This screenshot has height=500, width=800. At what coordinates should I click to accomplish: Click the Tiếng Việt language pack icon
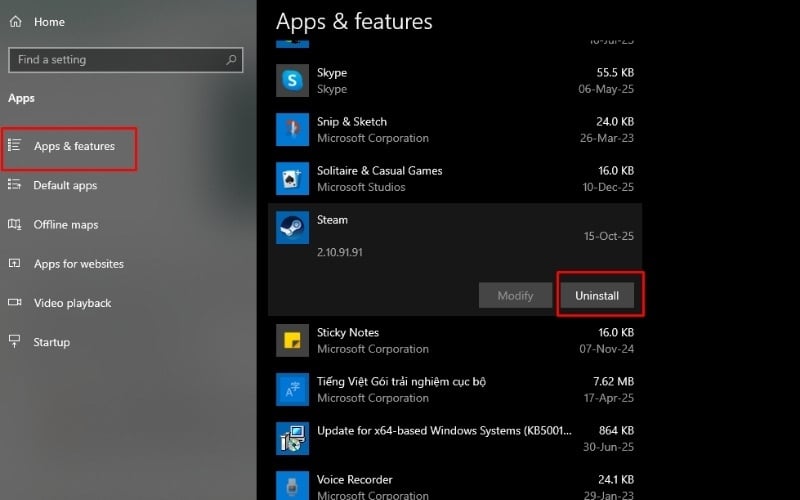pos(292,389)
